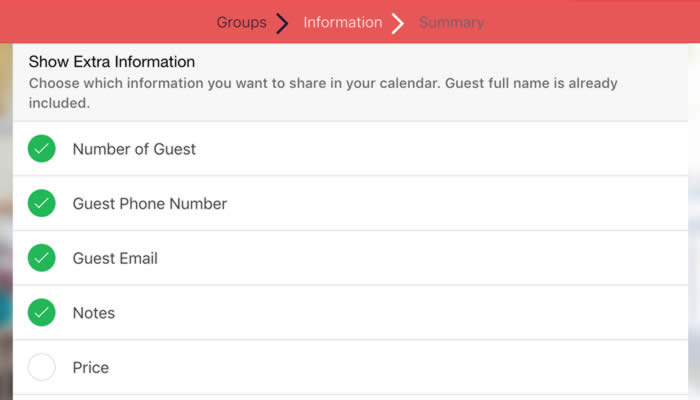
Task: Deselect the Notes green checkmark icon
Action: pos(42,312)
